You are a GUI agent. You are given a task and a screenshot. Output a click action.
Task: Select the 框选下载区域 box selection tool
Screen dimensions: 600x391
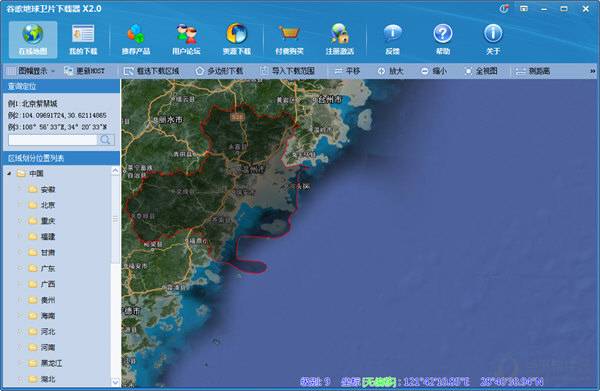click(x=152, y=71)
